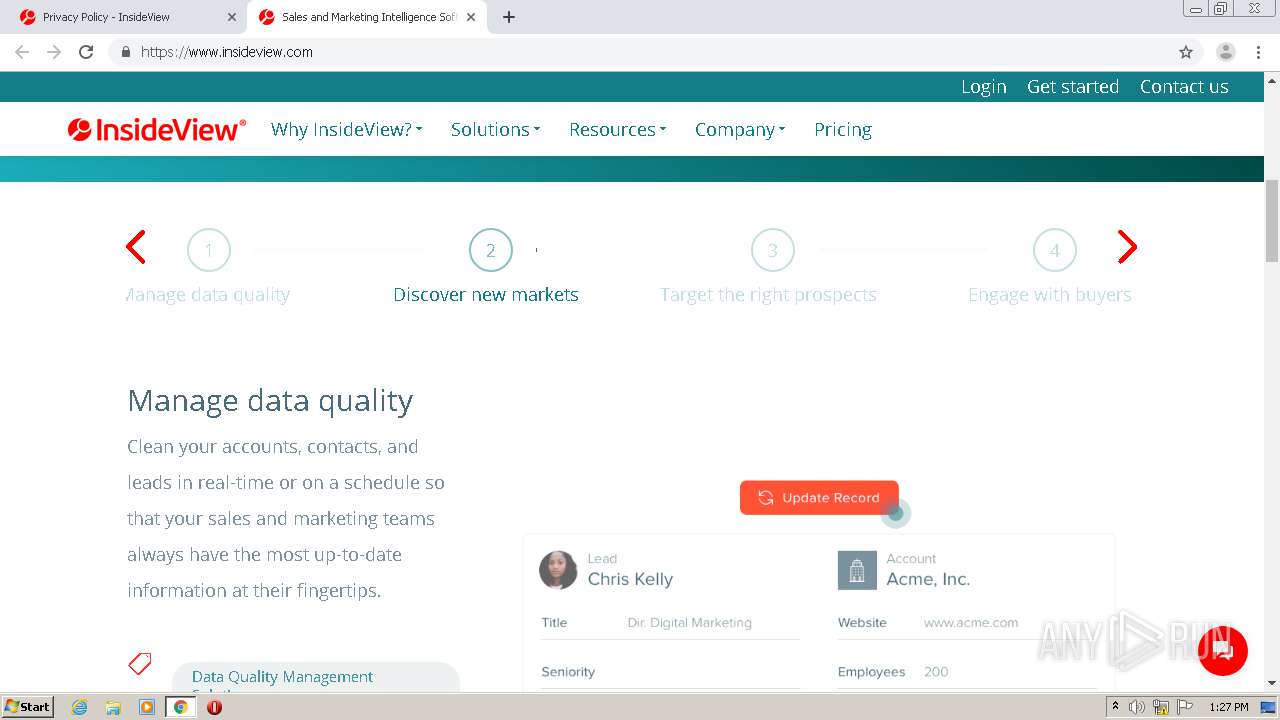Select step 1 circle Manage data quality
The width and height of the screenshot is (1280, 720).
coord(209,250)
